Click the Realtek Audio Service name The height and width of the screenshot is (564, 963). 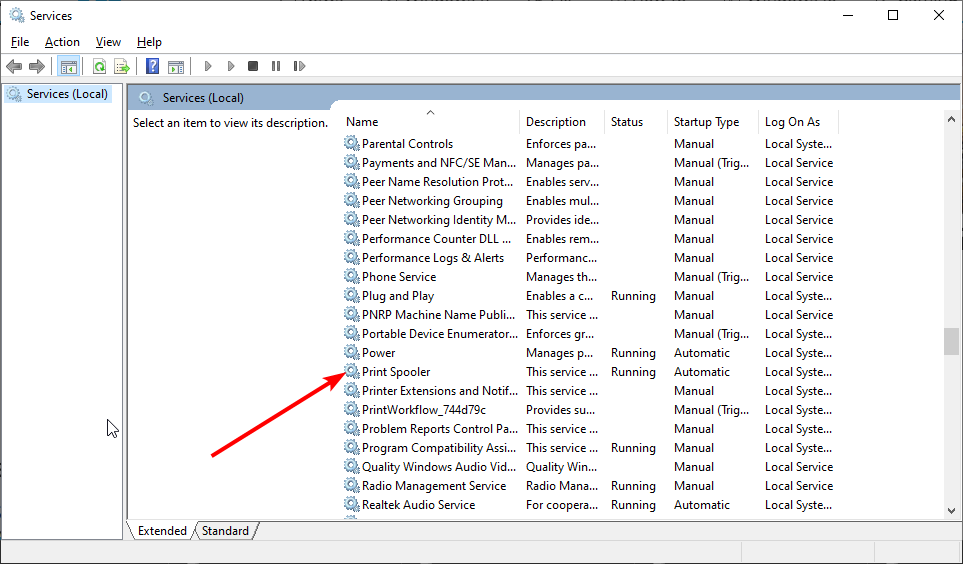tap(418, 504)
